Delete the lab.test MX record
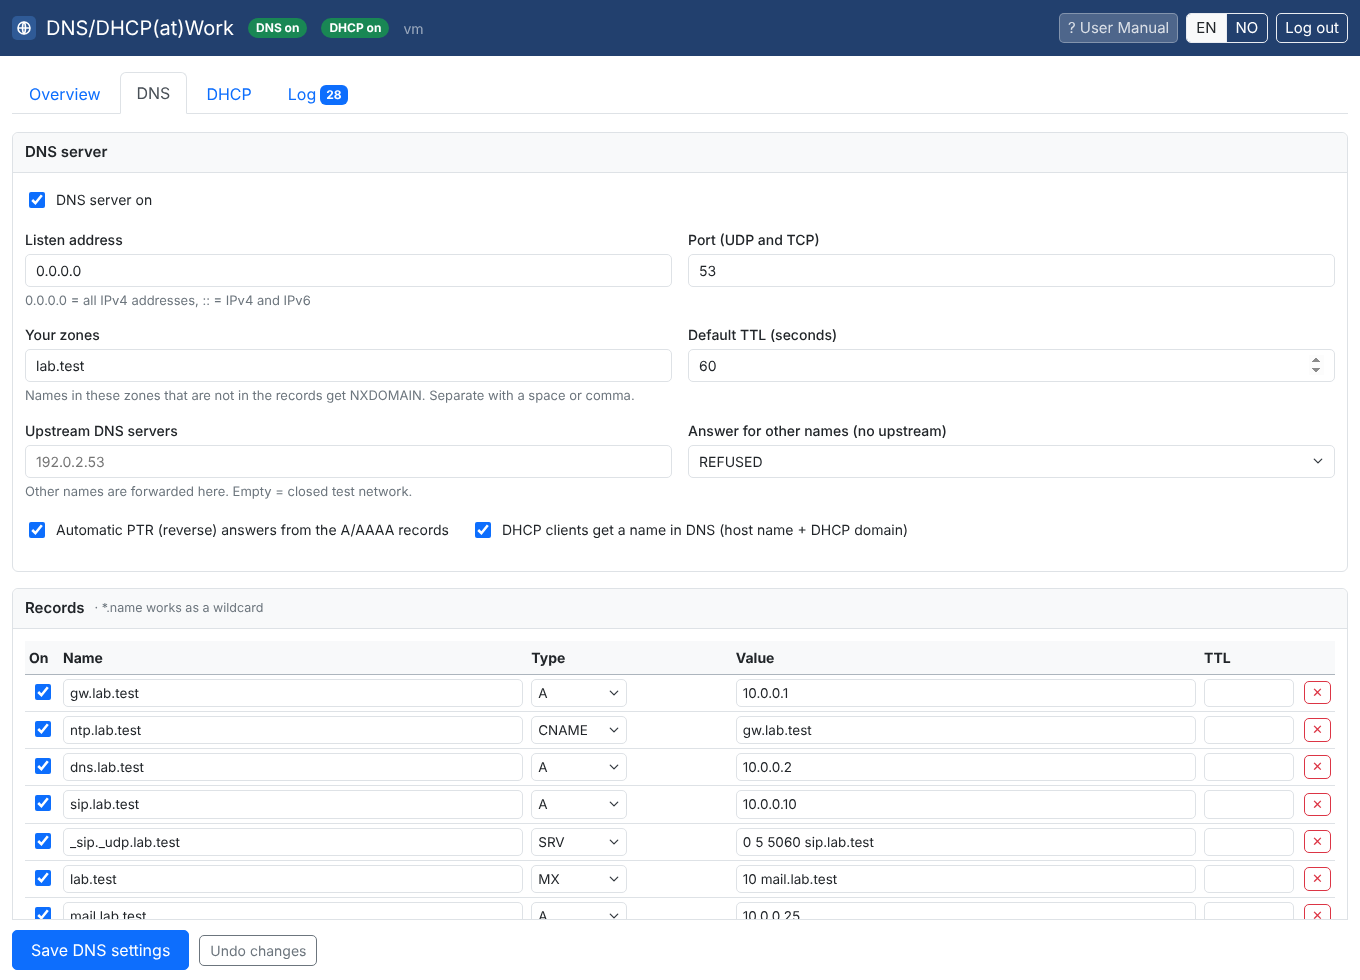The height and width of the screenshot is (980, 1360). (1317, 879)
